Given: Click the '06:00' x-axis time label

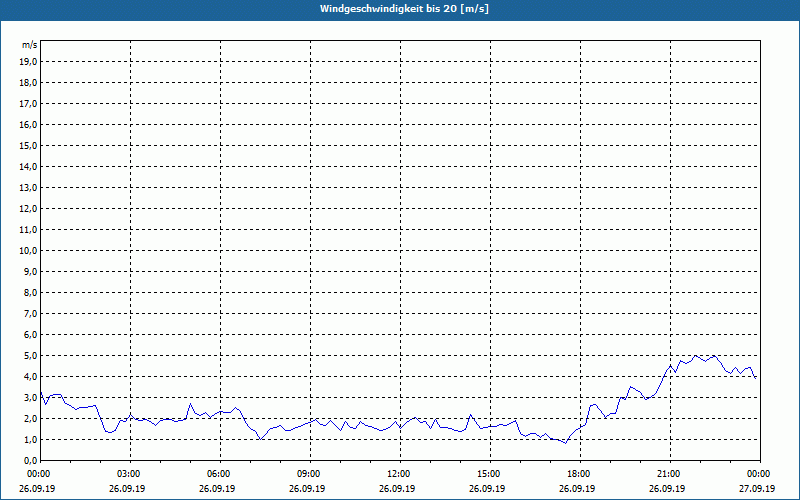Looking at the screenshot, I should coord(220,474).
